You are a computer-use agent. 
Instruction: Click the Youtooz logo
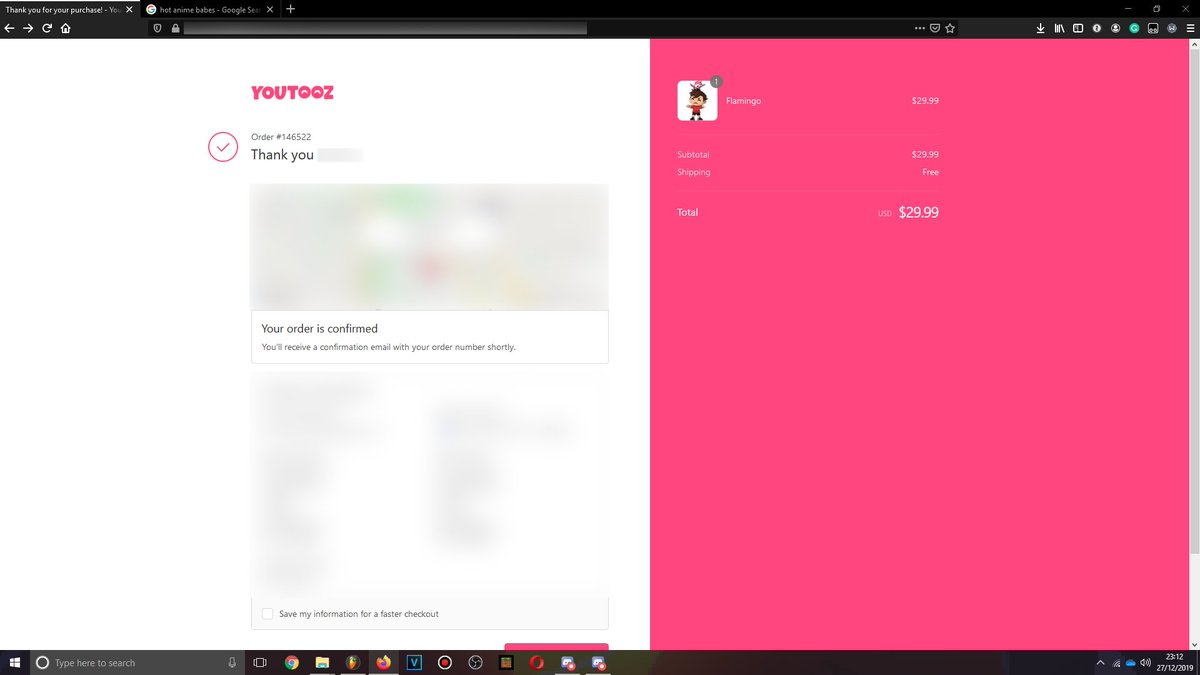[292, 93]
